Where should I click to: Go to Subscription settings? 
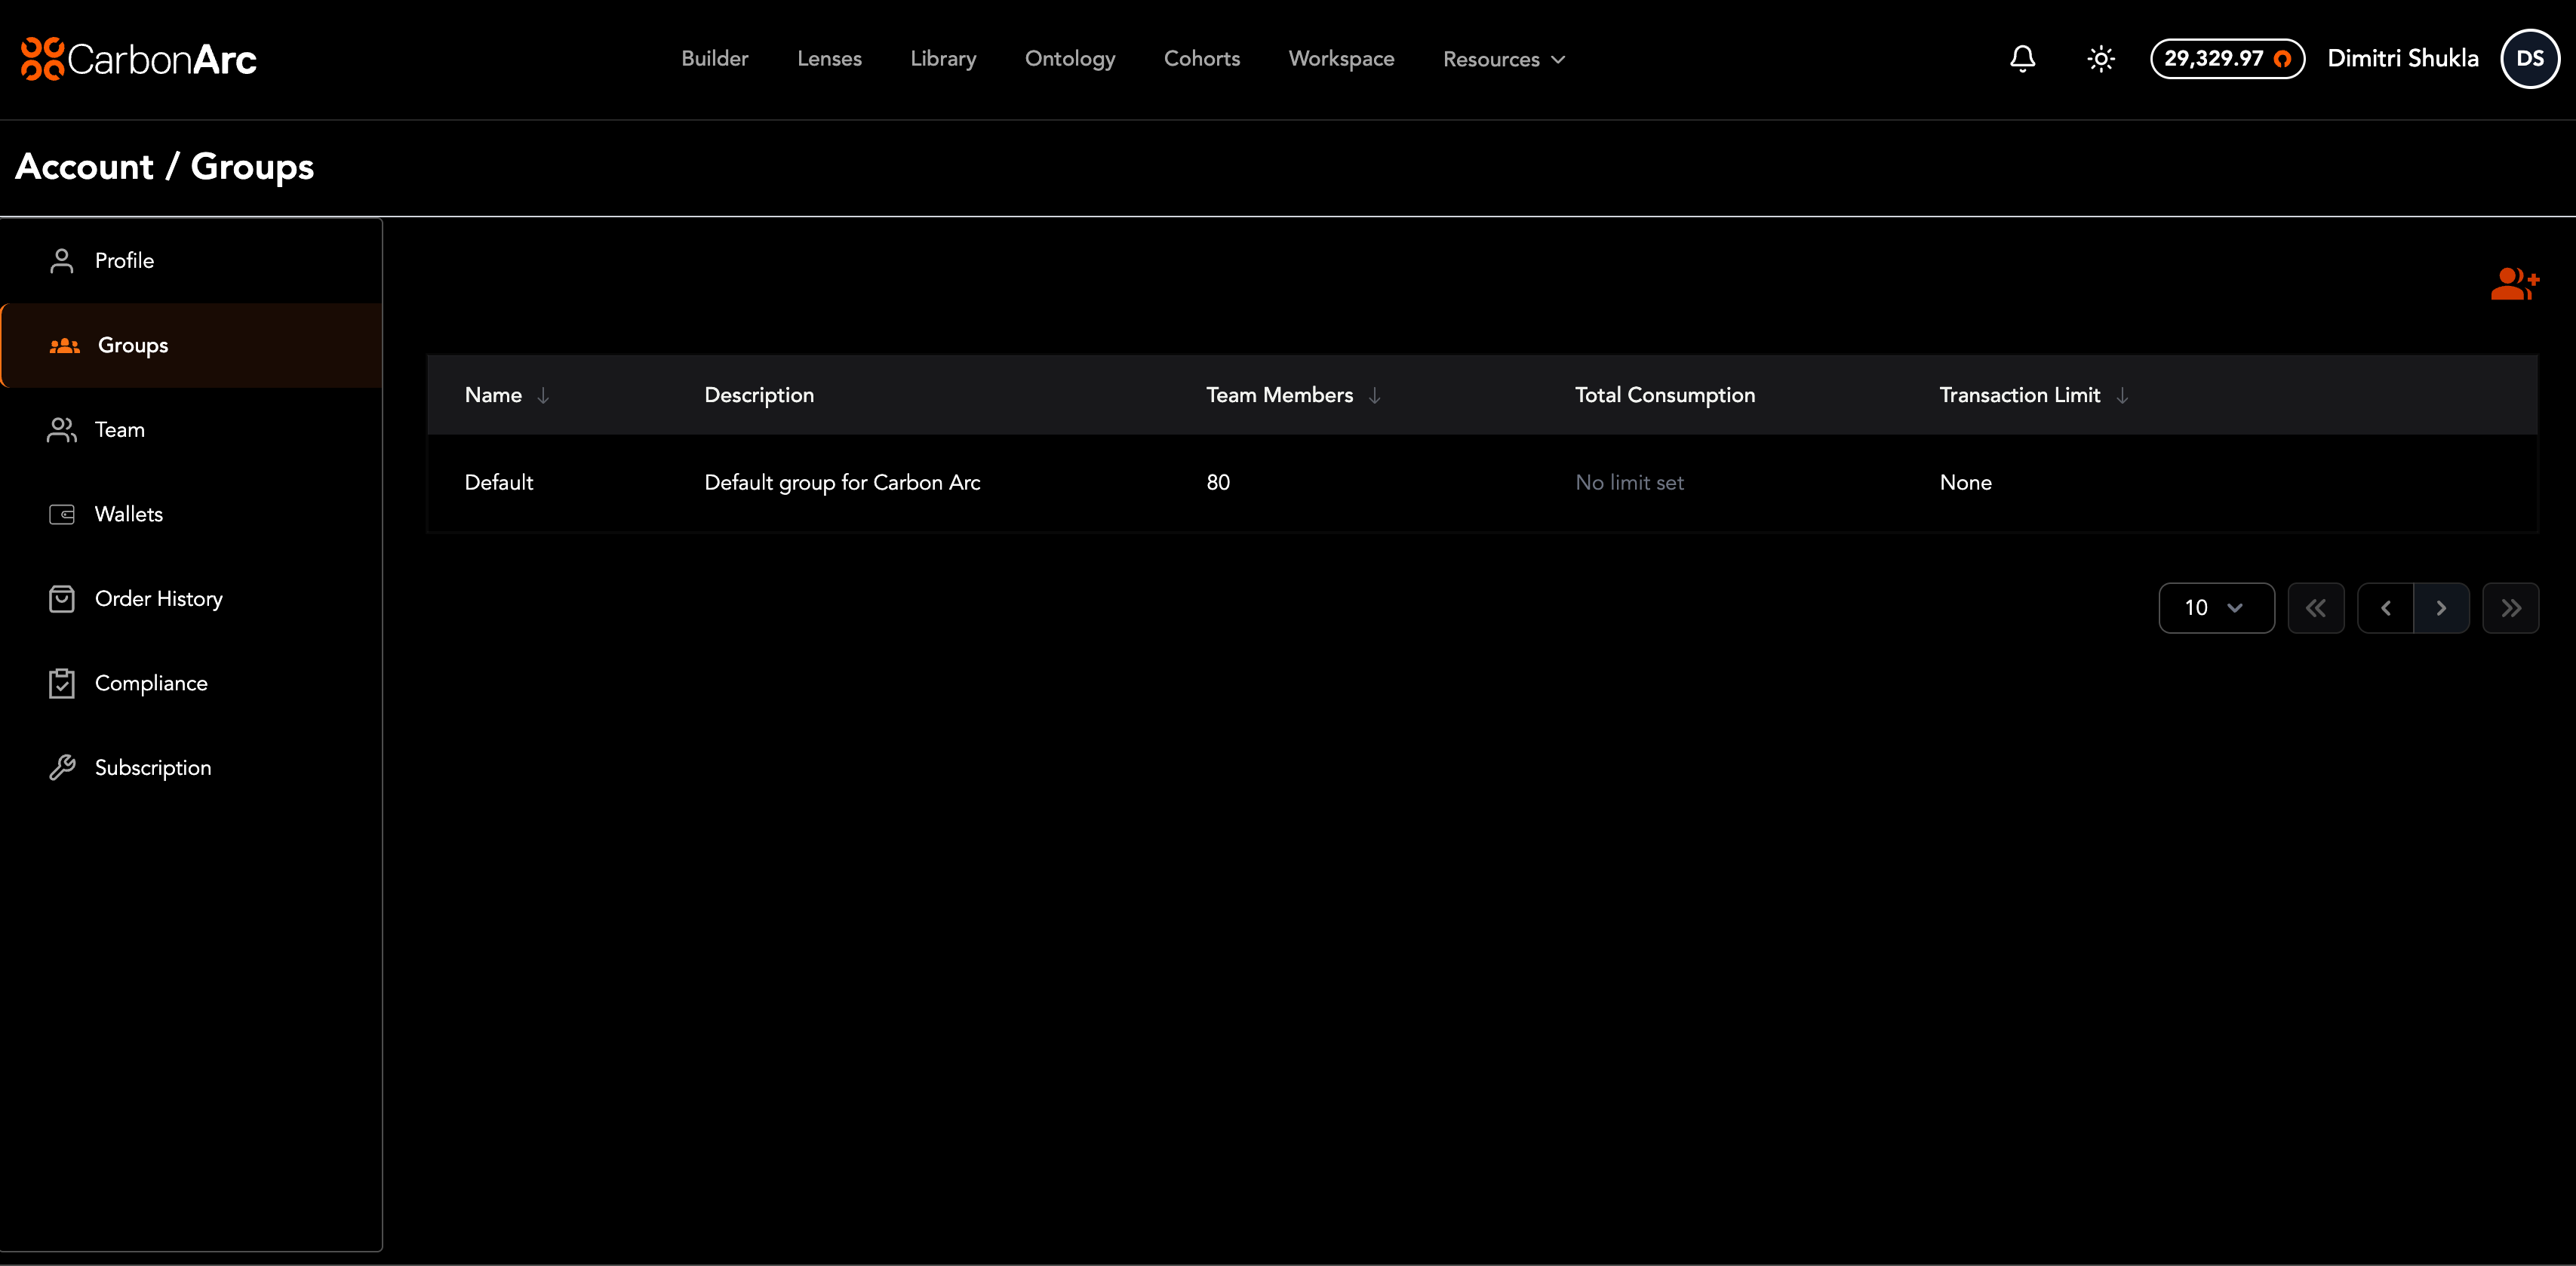pyautogui.click(x=152, y=768)
